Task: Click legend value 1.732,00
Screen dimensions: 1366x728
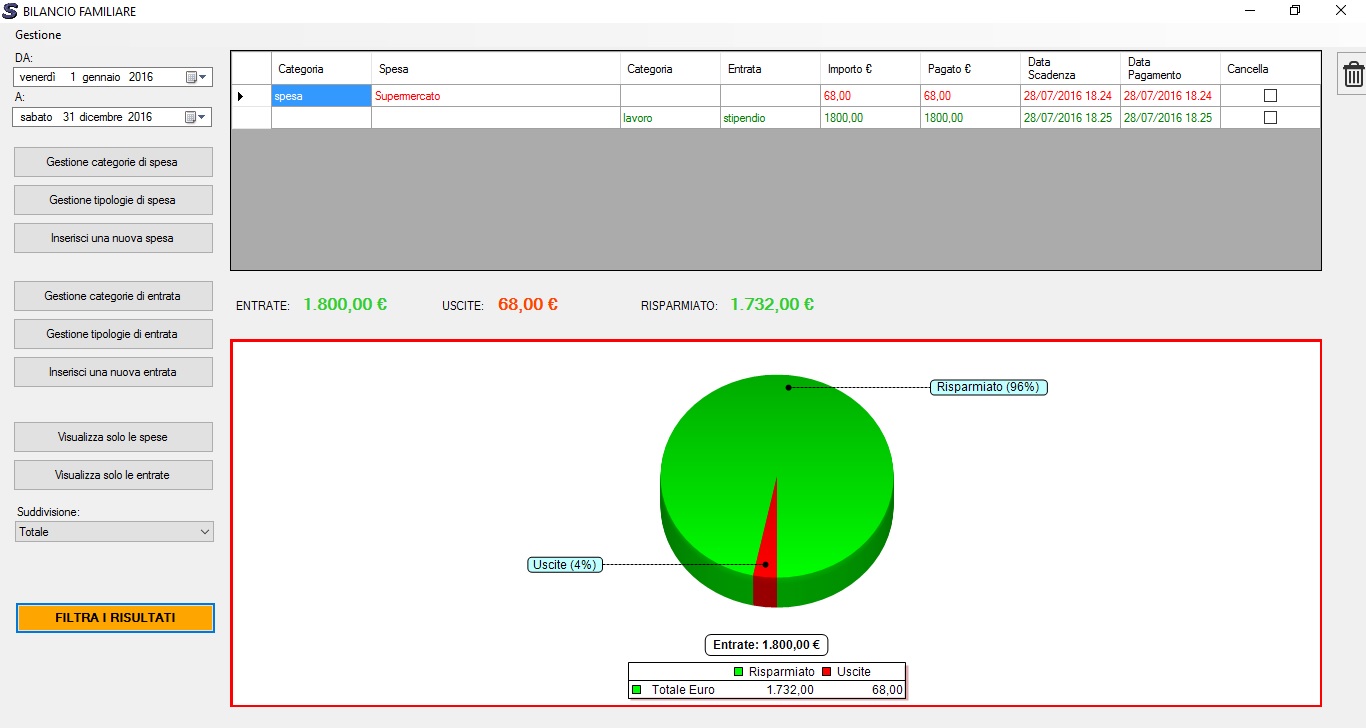Action: 790,690
